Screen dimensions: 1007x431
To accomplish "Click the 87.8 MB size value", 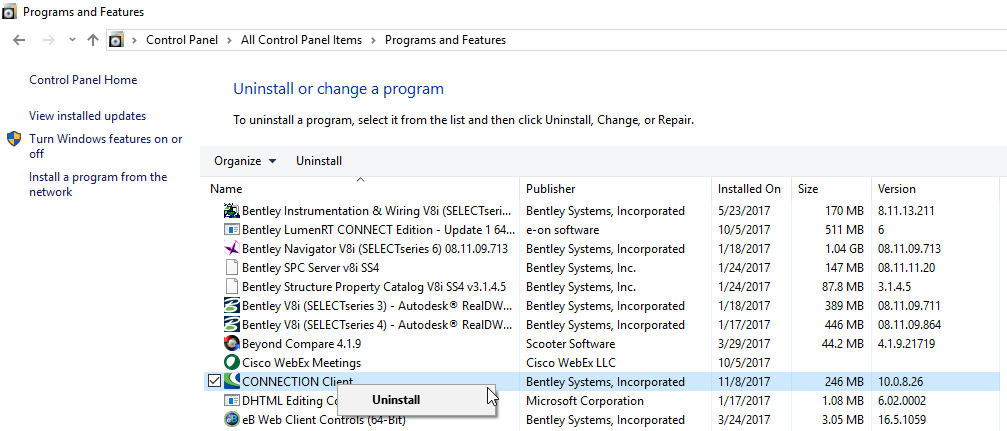I will (843, 286).
